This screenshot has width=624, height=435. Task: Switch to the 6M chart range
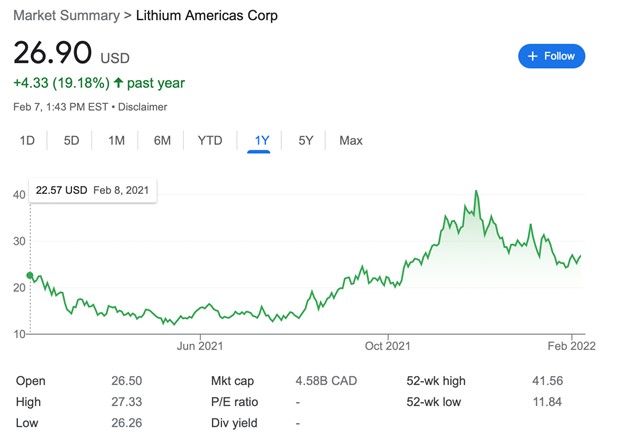(162, 140)
